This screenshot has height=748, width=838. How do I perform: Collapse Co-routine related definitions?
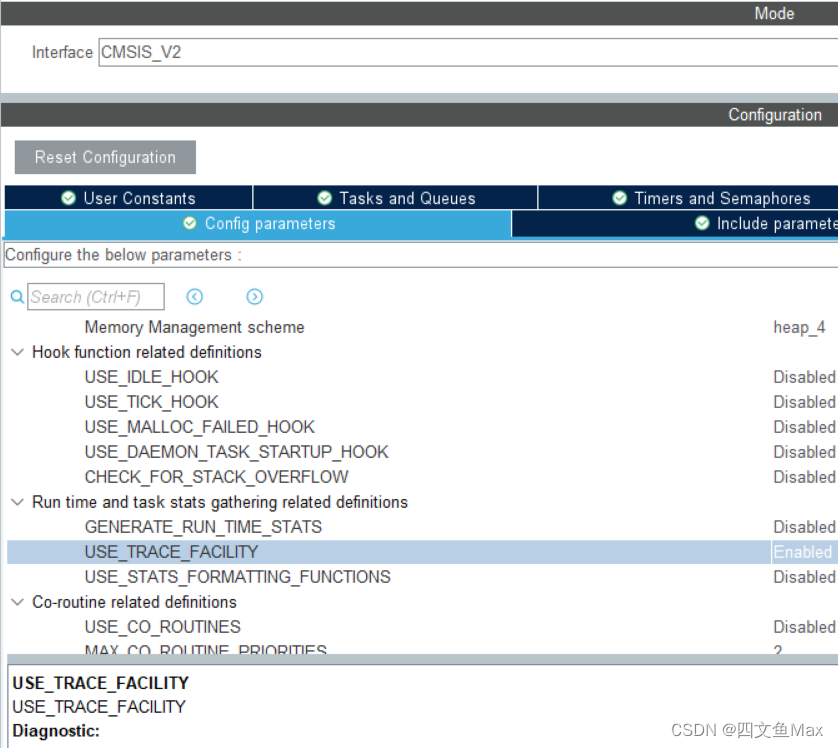point(15,602)
